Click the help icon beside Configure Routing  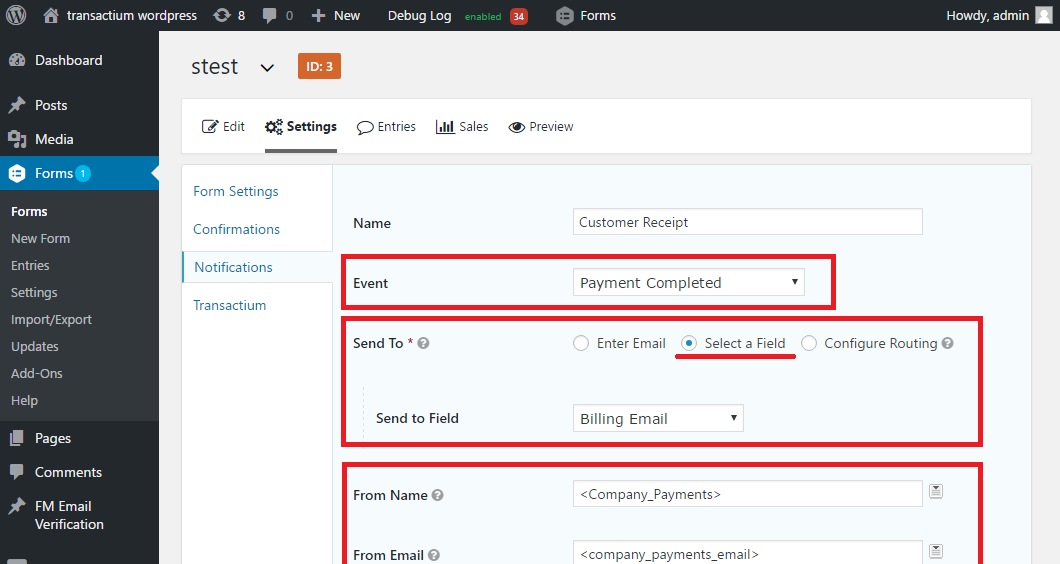[x=947, y=343]
